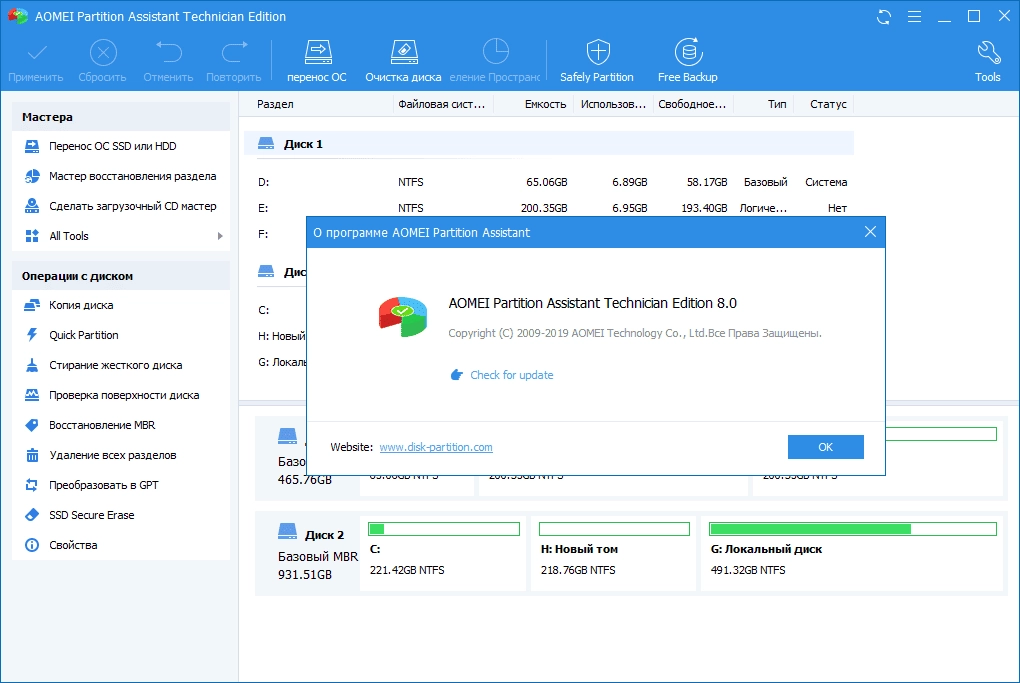Select the C: 221.42GB NTFS partition block
Viewport: 1020px width, 683px height.
pyautogui.click(x=443, y=554)
